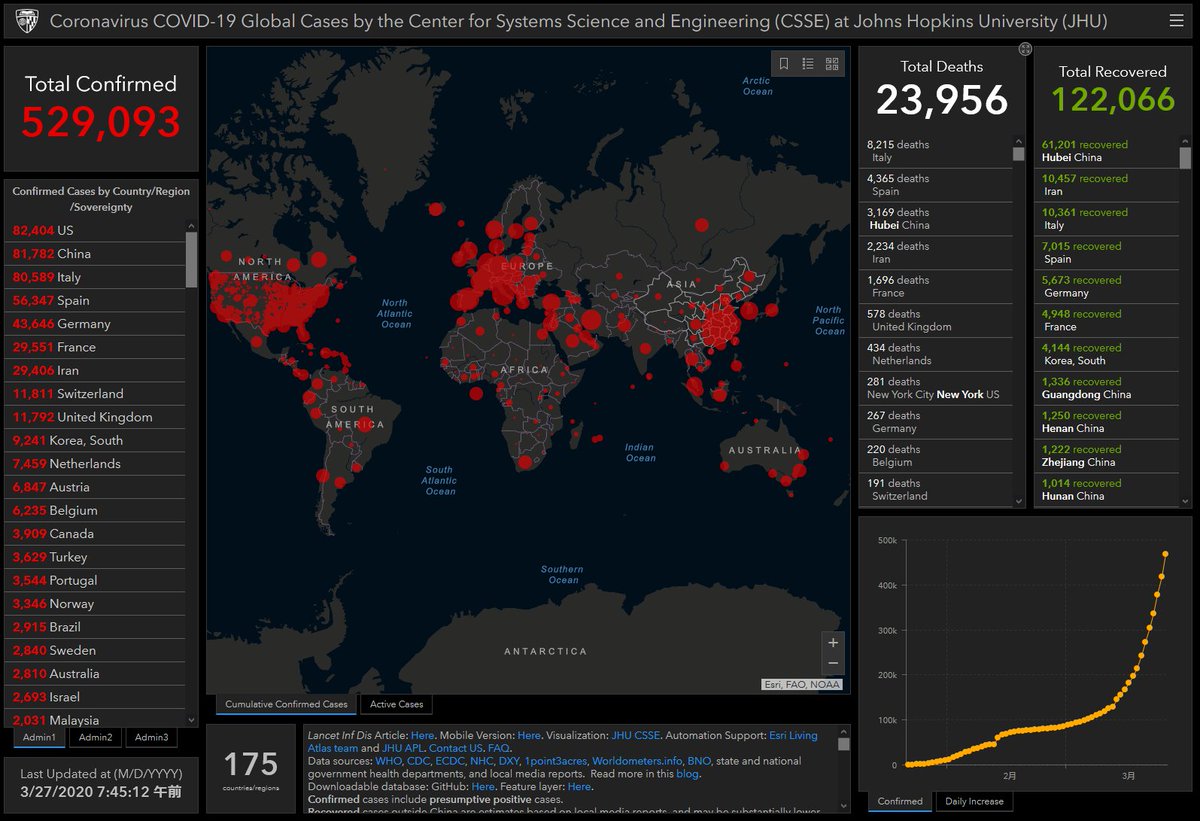
Task: Click '578 deaths United Kingdom' entry
Action: pos(936,320)
